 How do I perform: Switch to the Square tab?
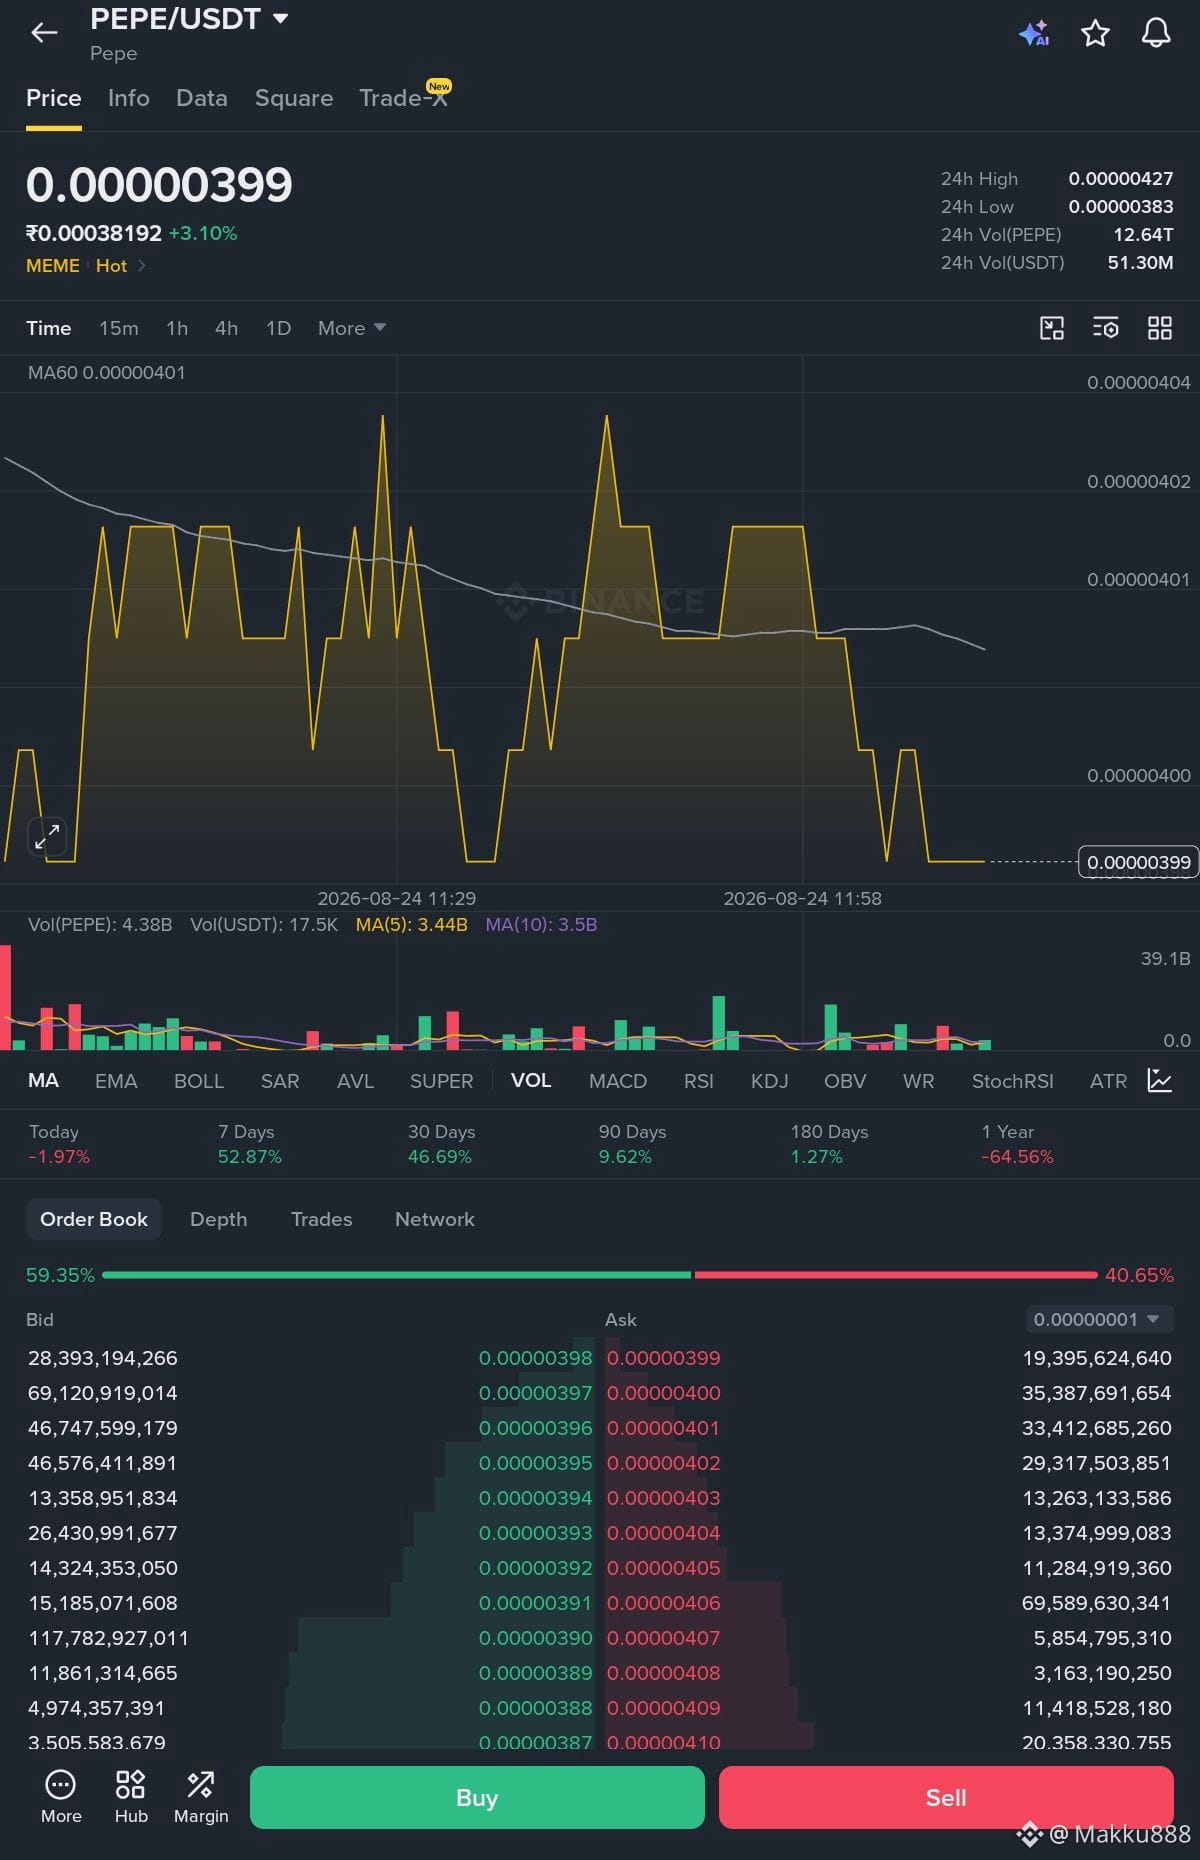[294, 98]
